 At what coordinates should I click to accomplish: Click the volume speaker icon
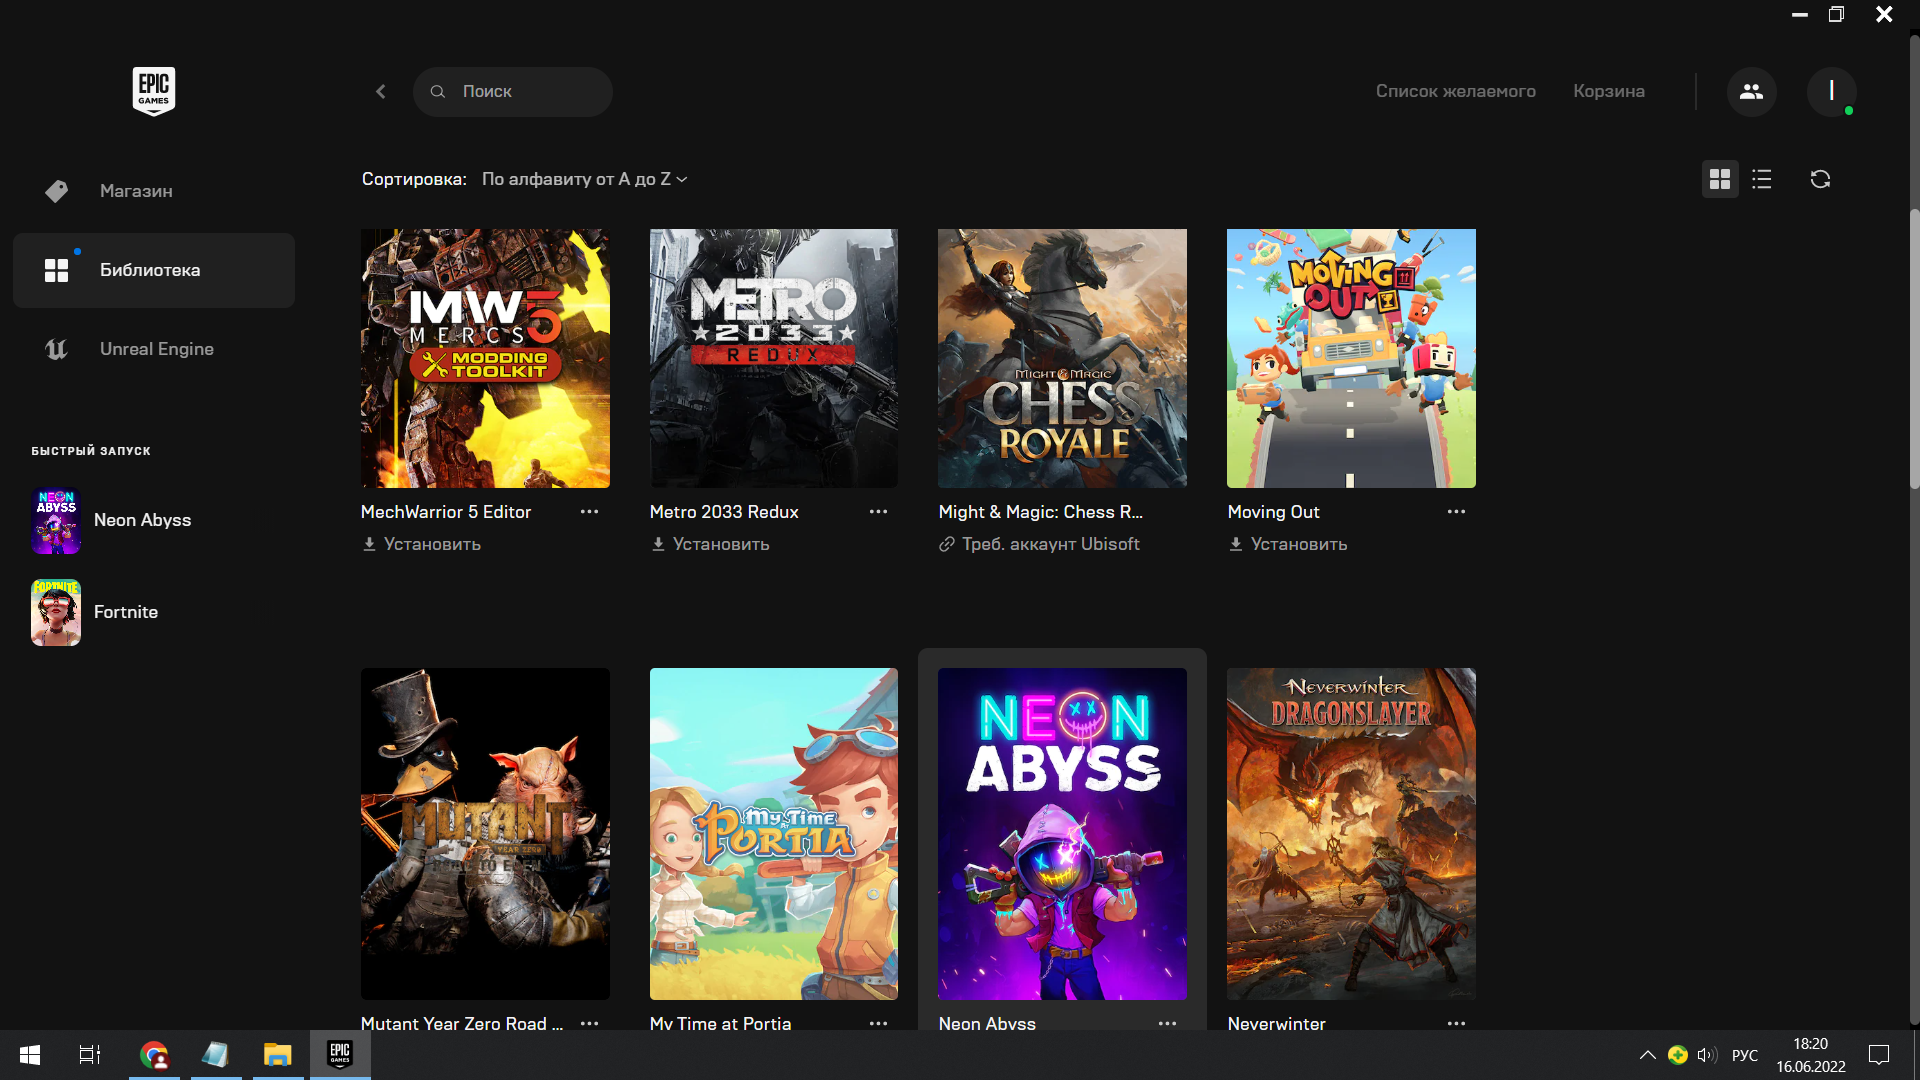[x=1706, y=1055]
